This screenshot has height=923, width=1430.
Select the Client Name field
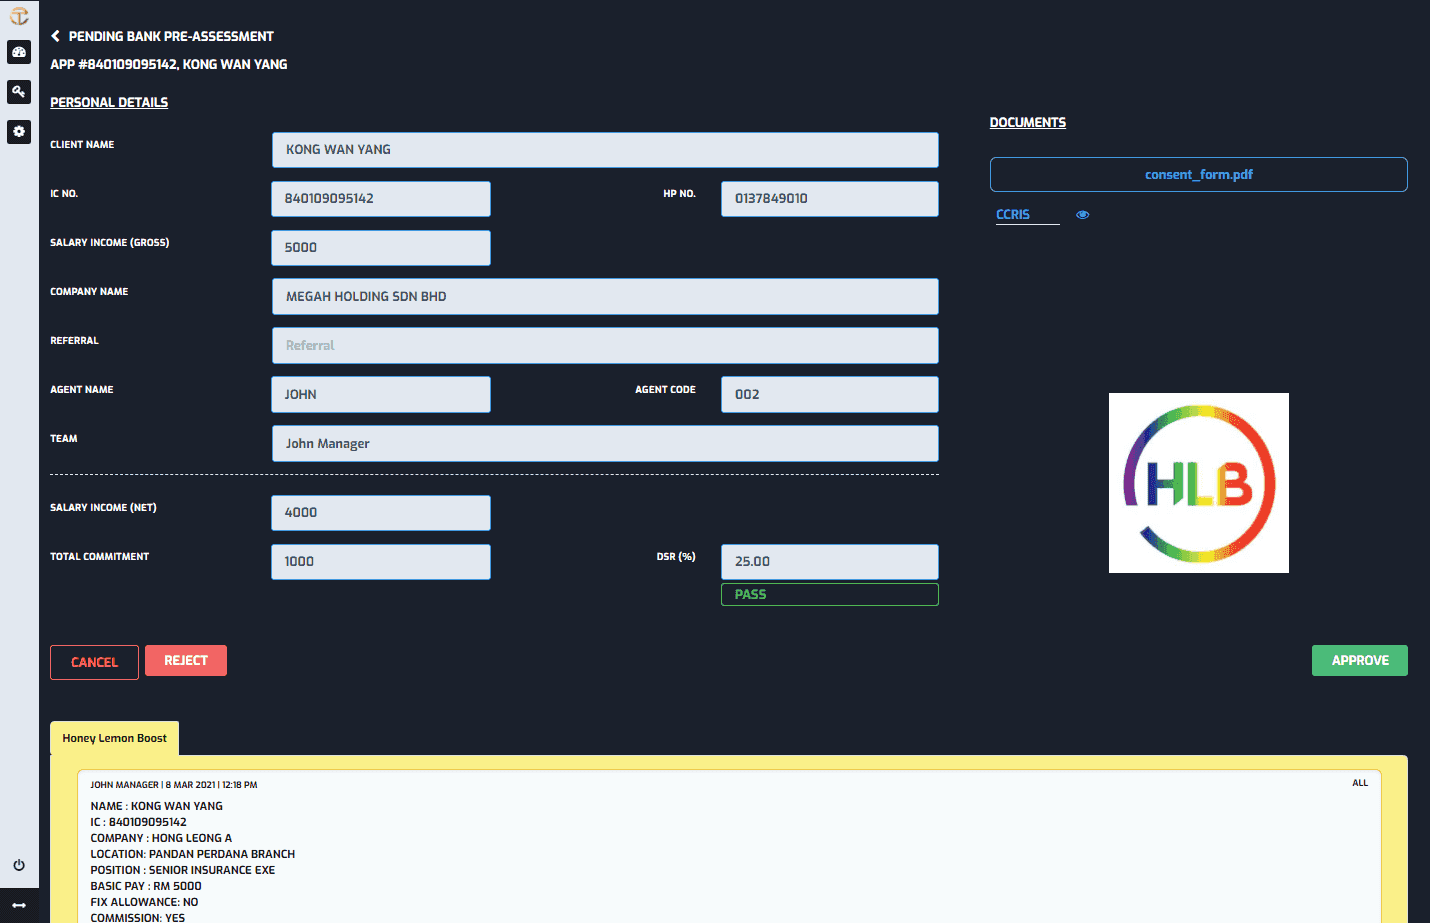tap(604, 149)
